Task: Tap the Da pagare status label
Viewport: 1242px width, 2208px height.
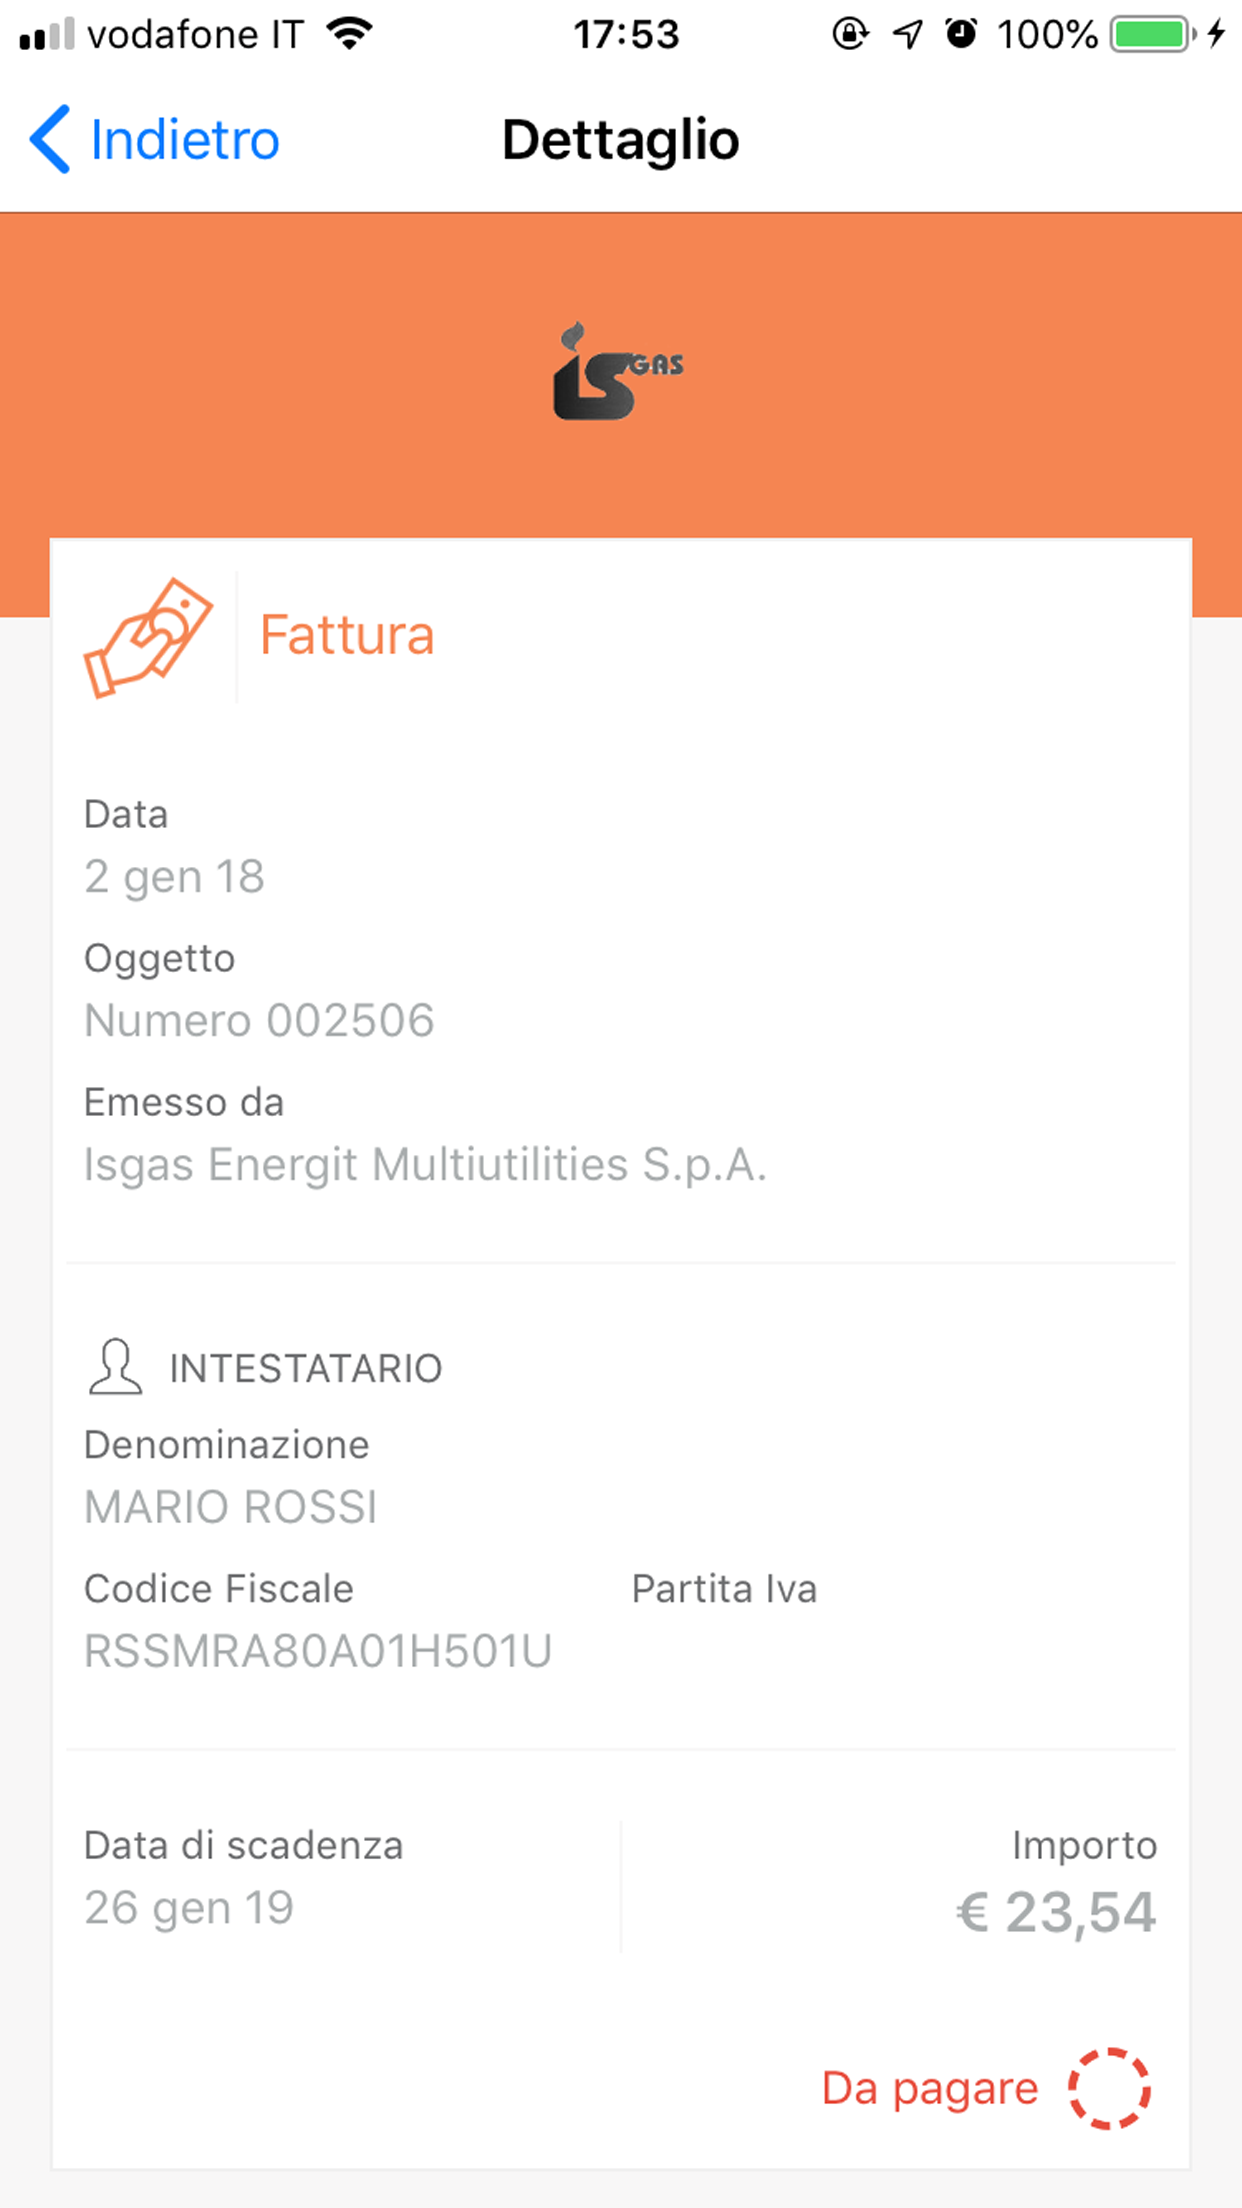Action: (930, 2088)
